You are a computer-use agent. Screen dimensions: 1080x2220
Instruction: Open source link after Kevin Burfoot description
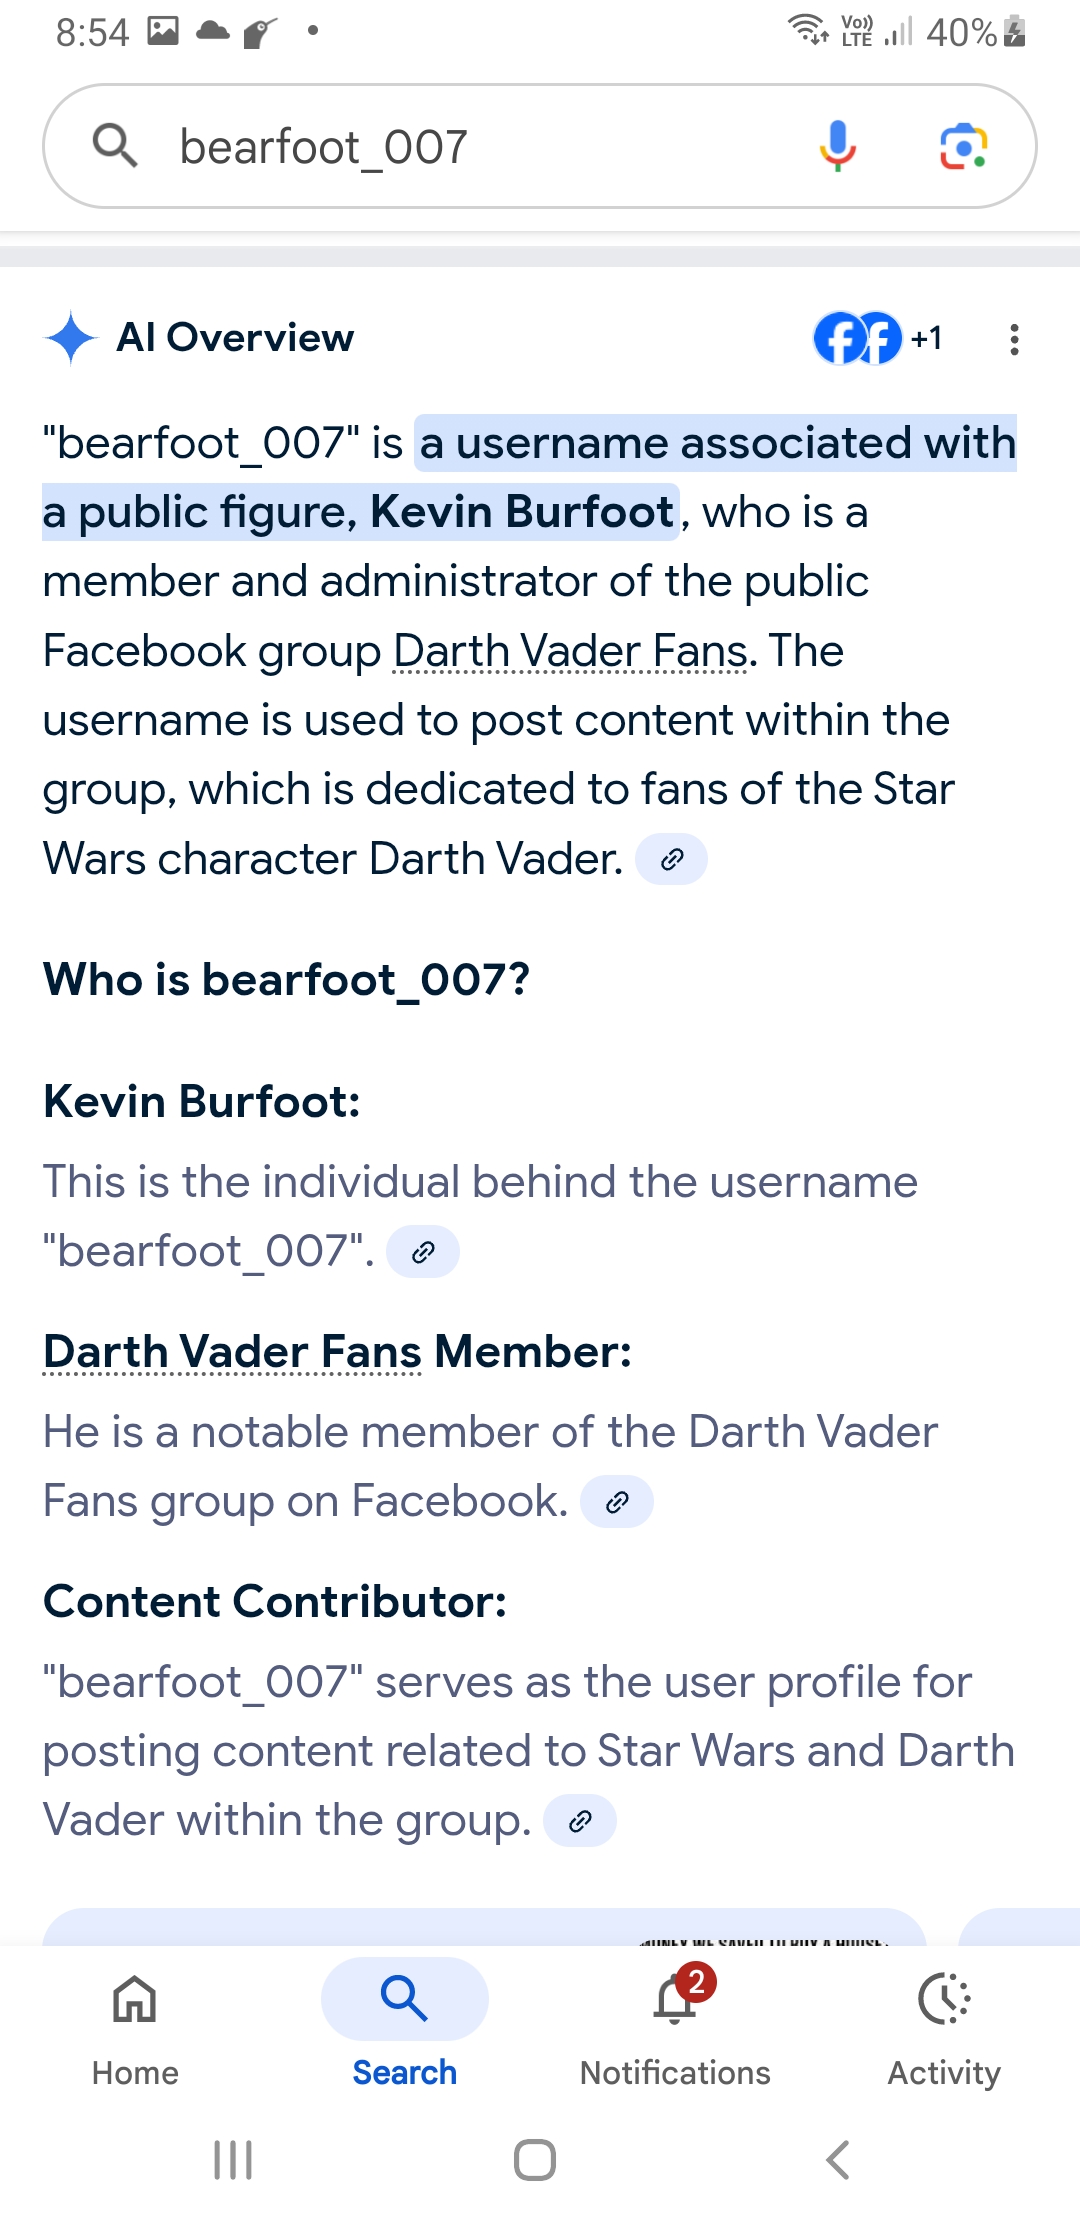pyautogui.click(x=423, y=1252)
